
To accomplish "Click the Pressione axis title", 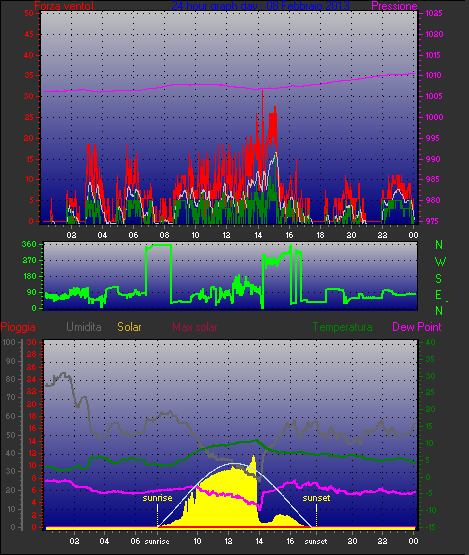I will coord(394,6).
